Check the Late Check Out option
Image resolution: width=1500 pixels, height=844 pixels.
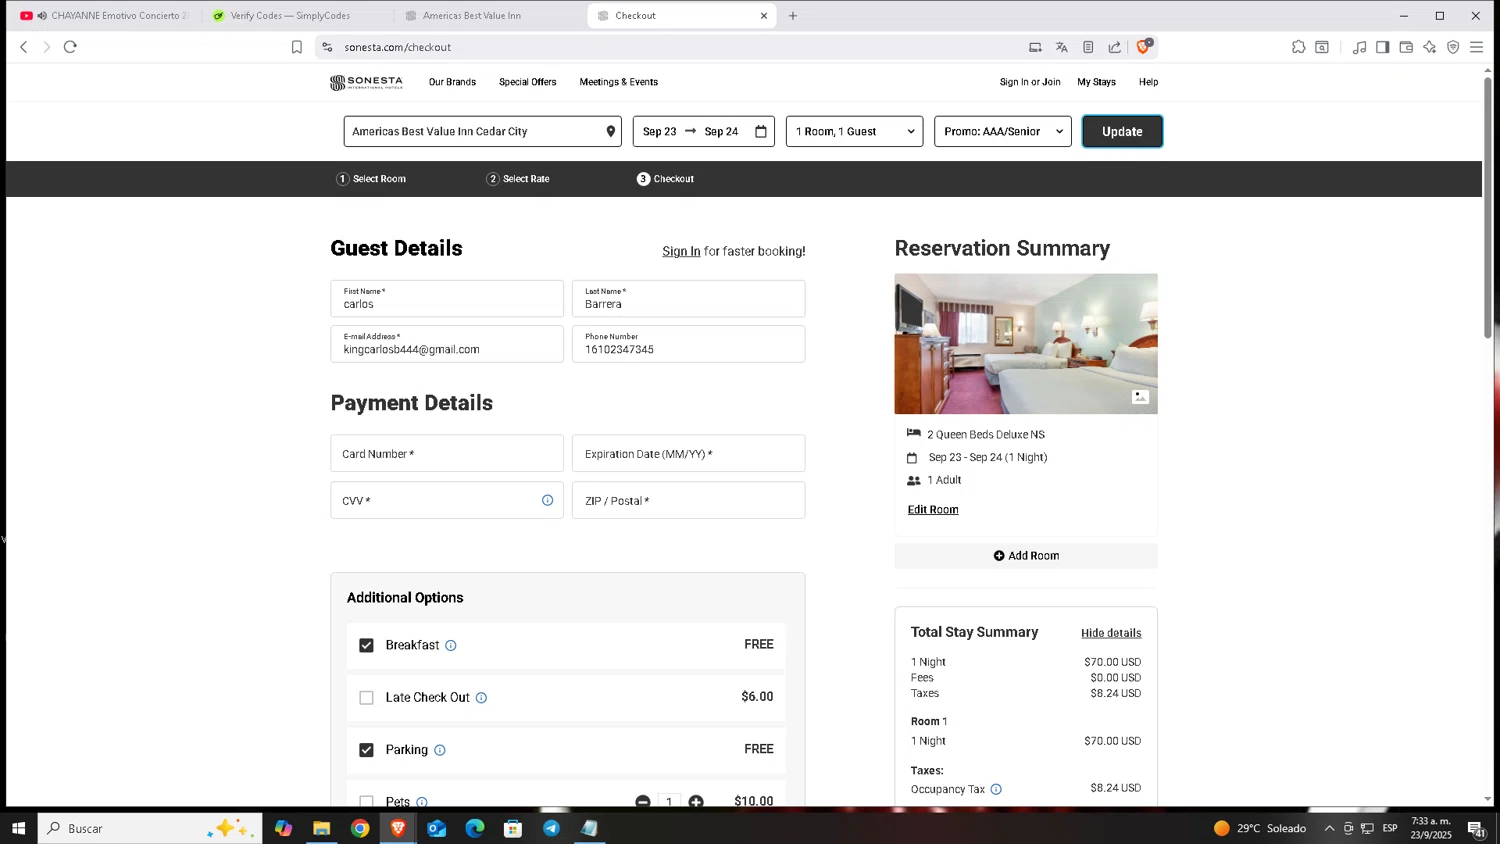pyautogui.click(x=366, y=698)
